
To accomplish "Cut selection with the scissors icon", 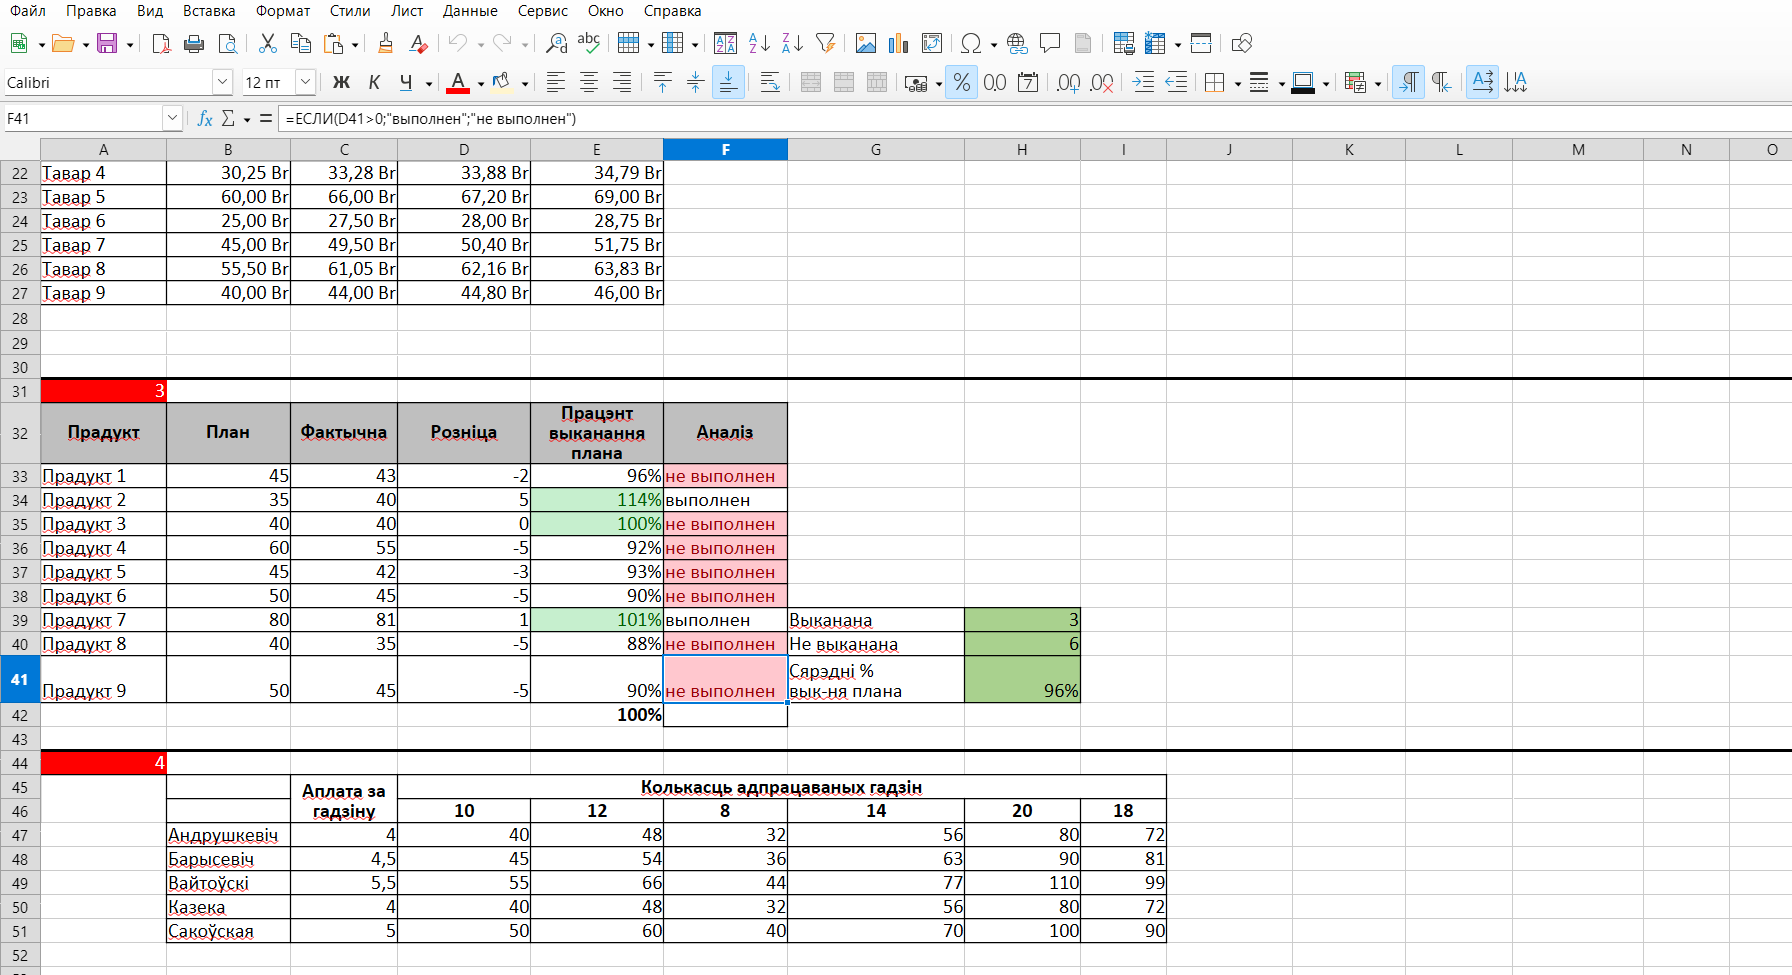I will pos(267,43).
